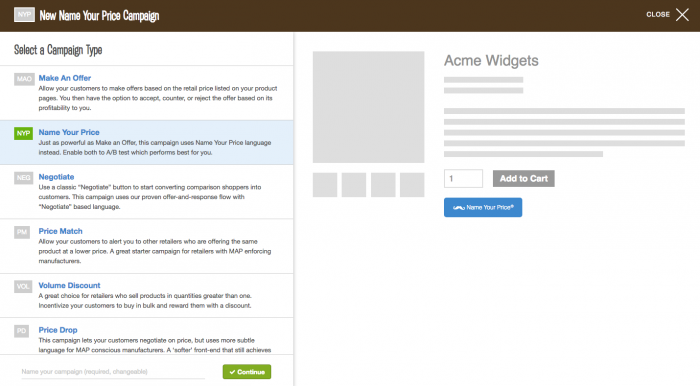Click the green Continue button
This screenshot has height=386, width=700.
[247, 372]
